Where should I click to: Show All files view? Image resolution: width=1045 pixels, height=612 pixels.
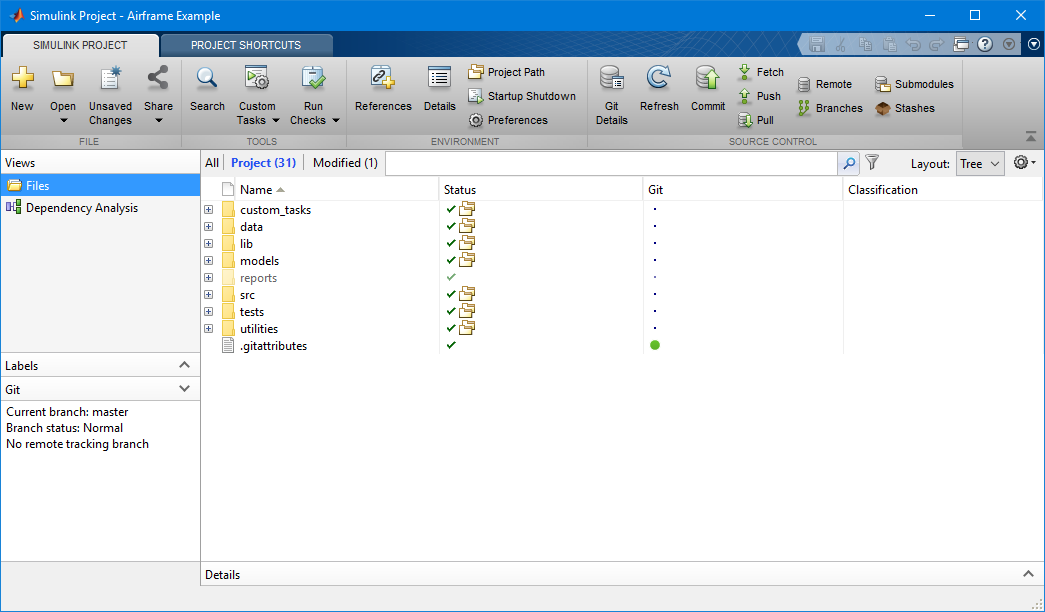[x=212, y=163]
